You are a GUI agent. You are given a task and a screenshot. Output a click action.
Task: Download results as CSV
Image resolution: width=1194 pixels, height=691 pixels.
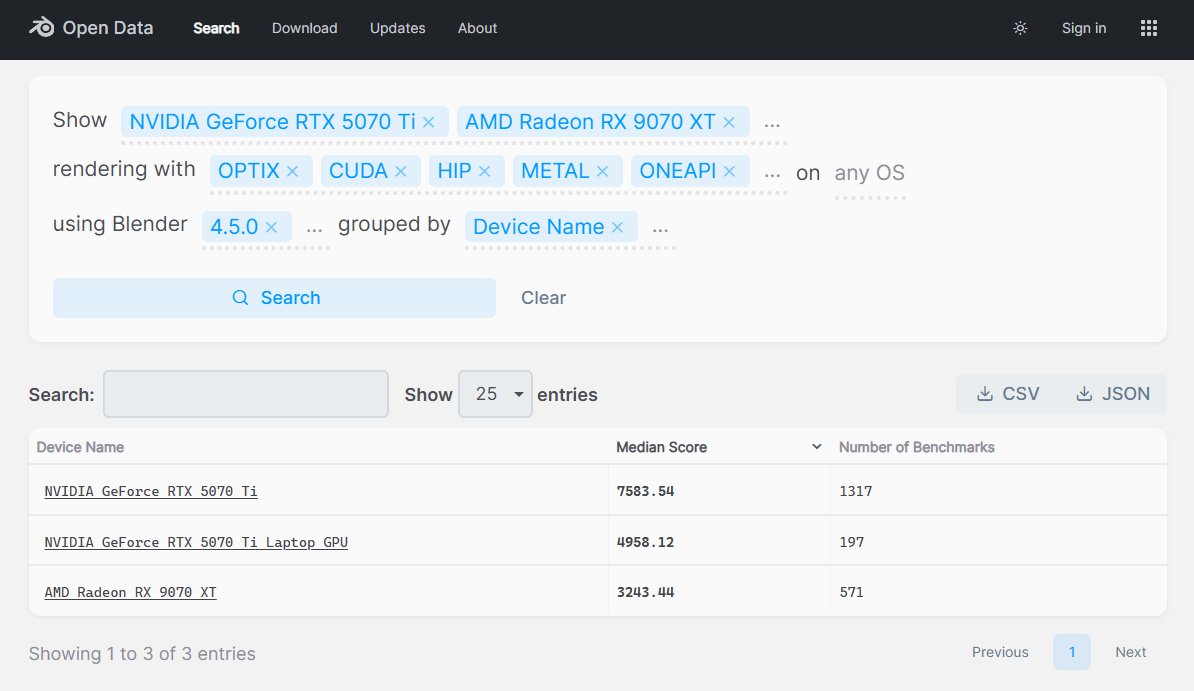pyautogui.click(x=1007, y=394)
